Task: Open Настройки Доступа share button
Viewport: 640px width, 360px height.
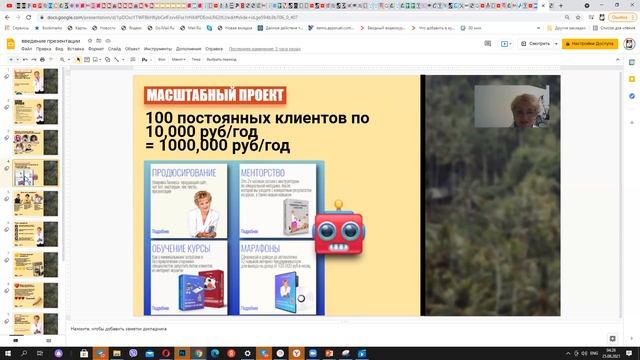Action: (x=590, y=44)
